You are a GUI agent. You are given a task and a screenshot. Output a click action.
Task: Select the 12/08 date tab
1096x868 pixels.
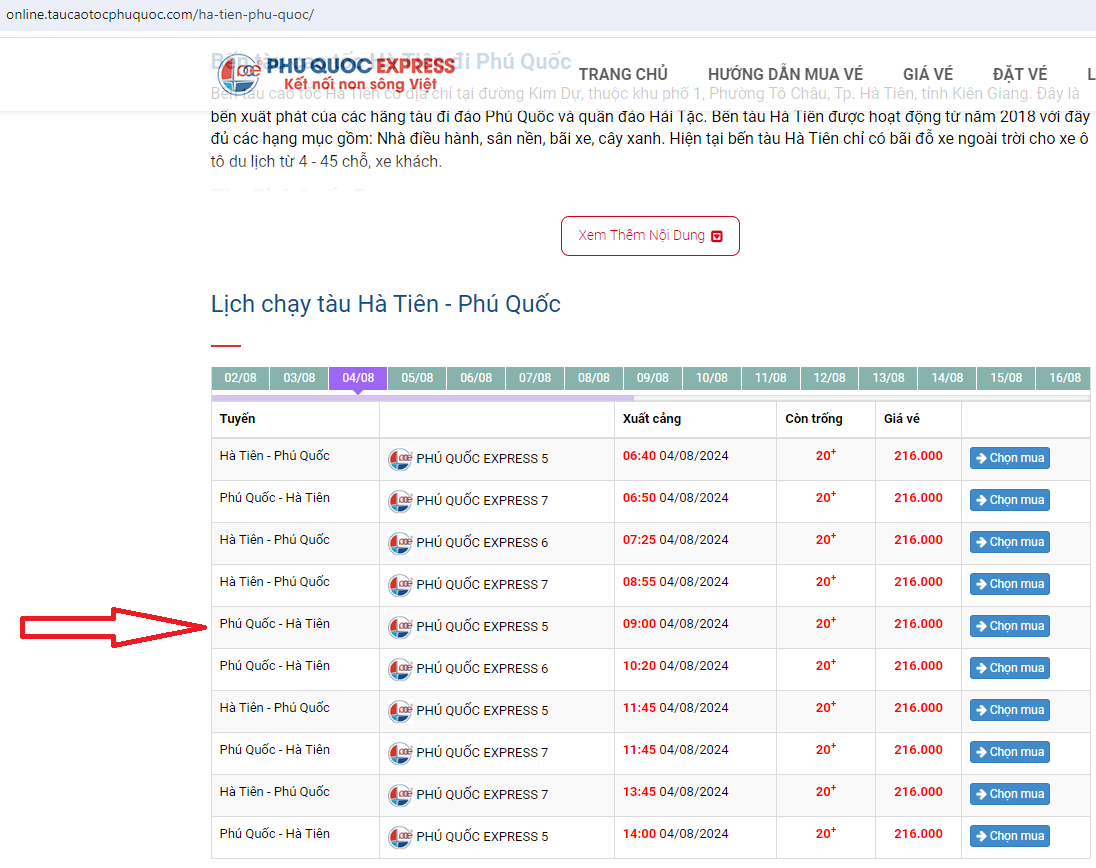(x=829, y=377)
